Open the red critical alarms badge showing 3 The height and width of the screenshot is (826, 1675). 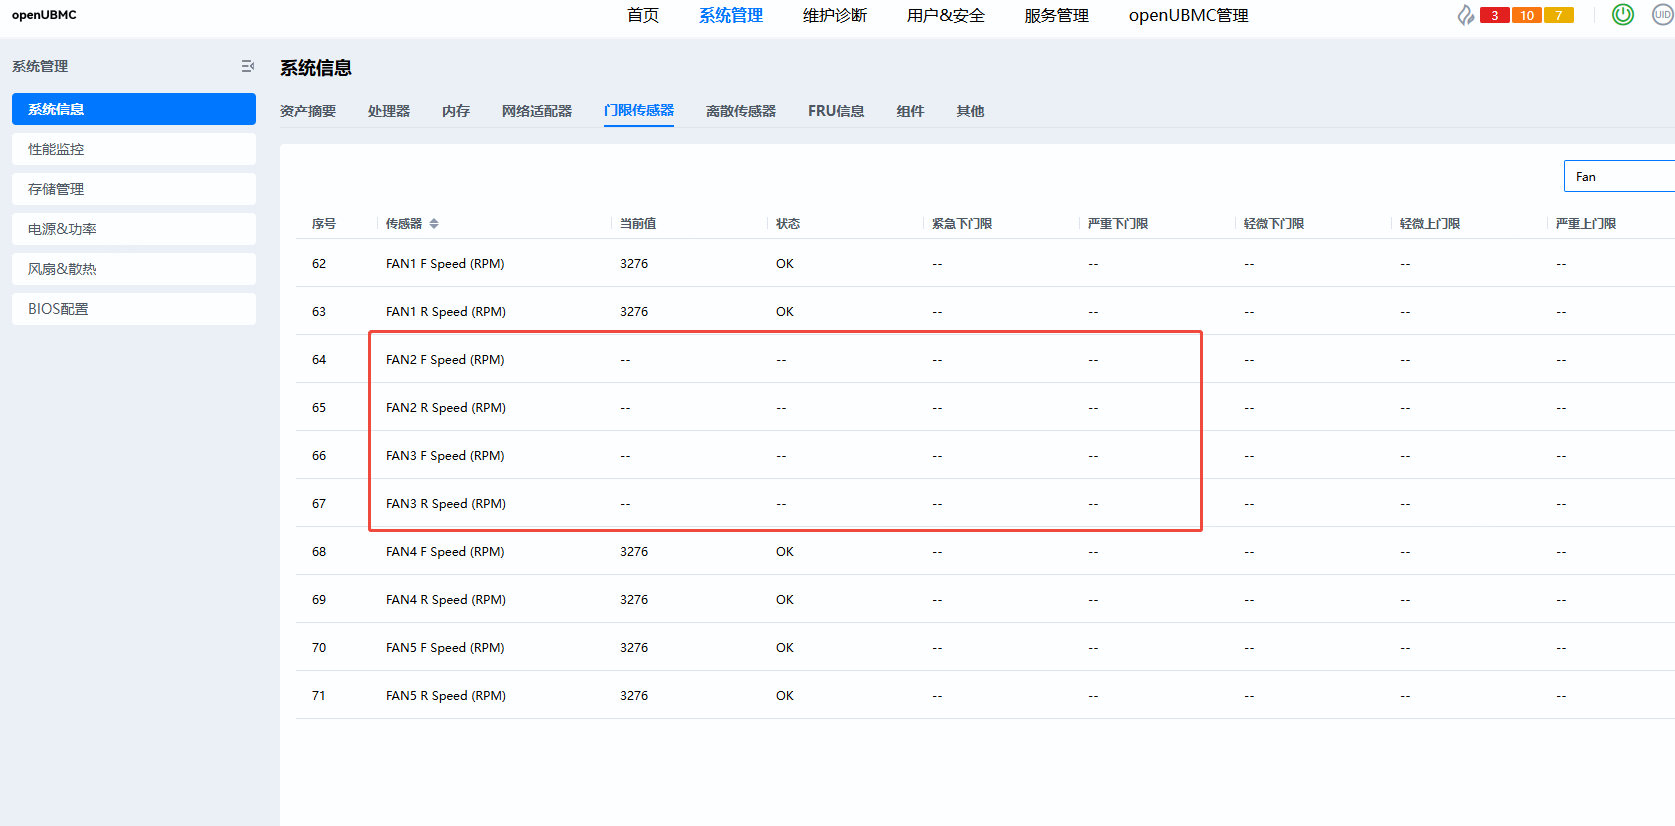[x=1494, y=15]
